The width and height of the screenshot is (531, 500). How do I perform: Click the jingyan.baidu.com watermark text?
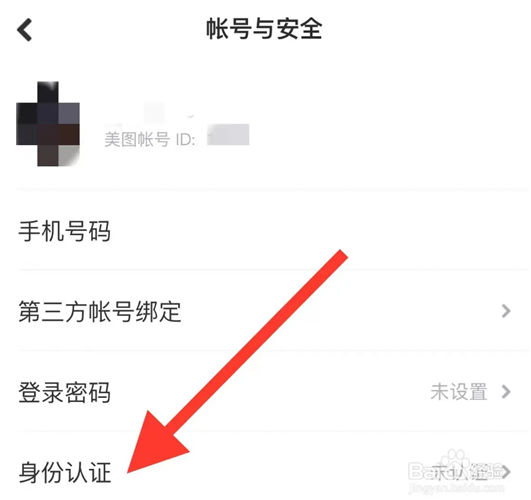(456, 488)
